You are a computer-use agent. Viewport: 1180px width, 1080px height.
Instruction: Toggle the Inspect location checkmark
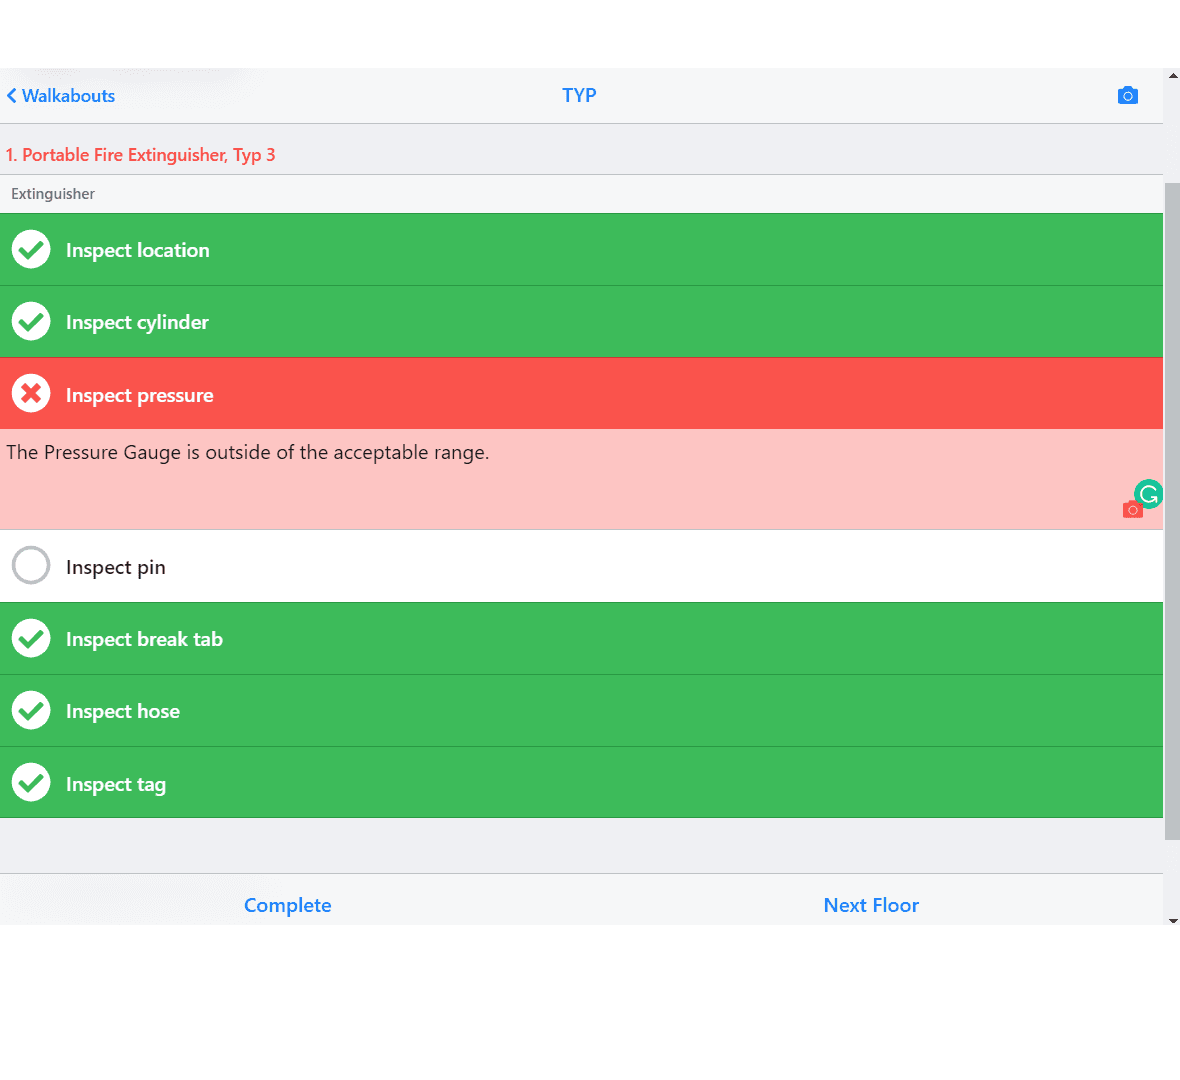[31, 250]
